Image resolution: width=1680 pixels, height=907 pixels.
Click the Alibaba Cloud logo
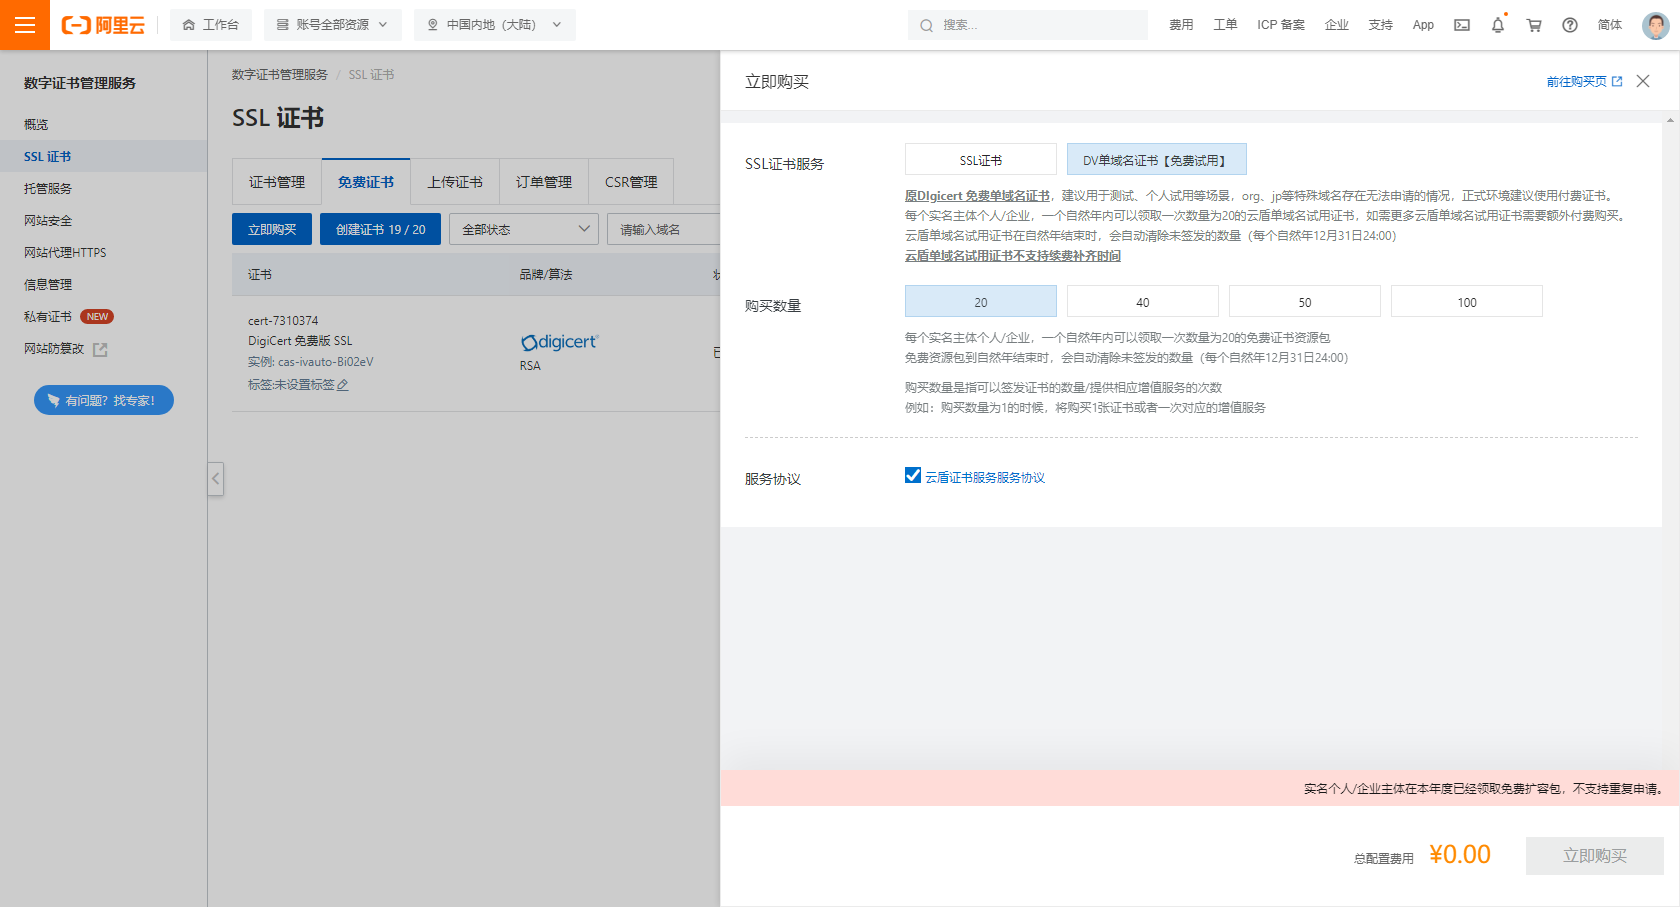(x=104, y=25)
